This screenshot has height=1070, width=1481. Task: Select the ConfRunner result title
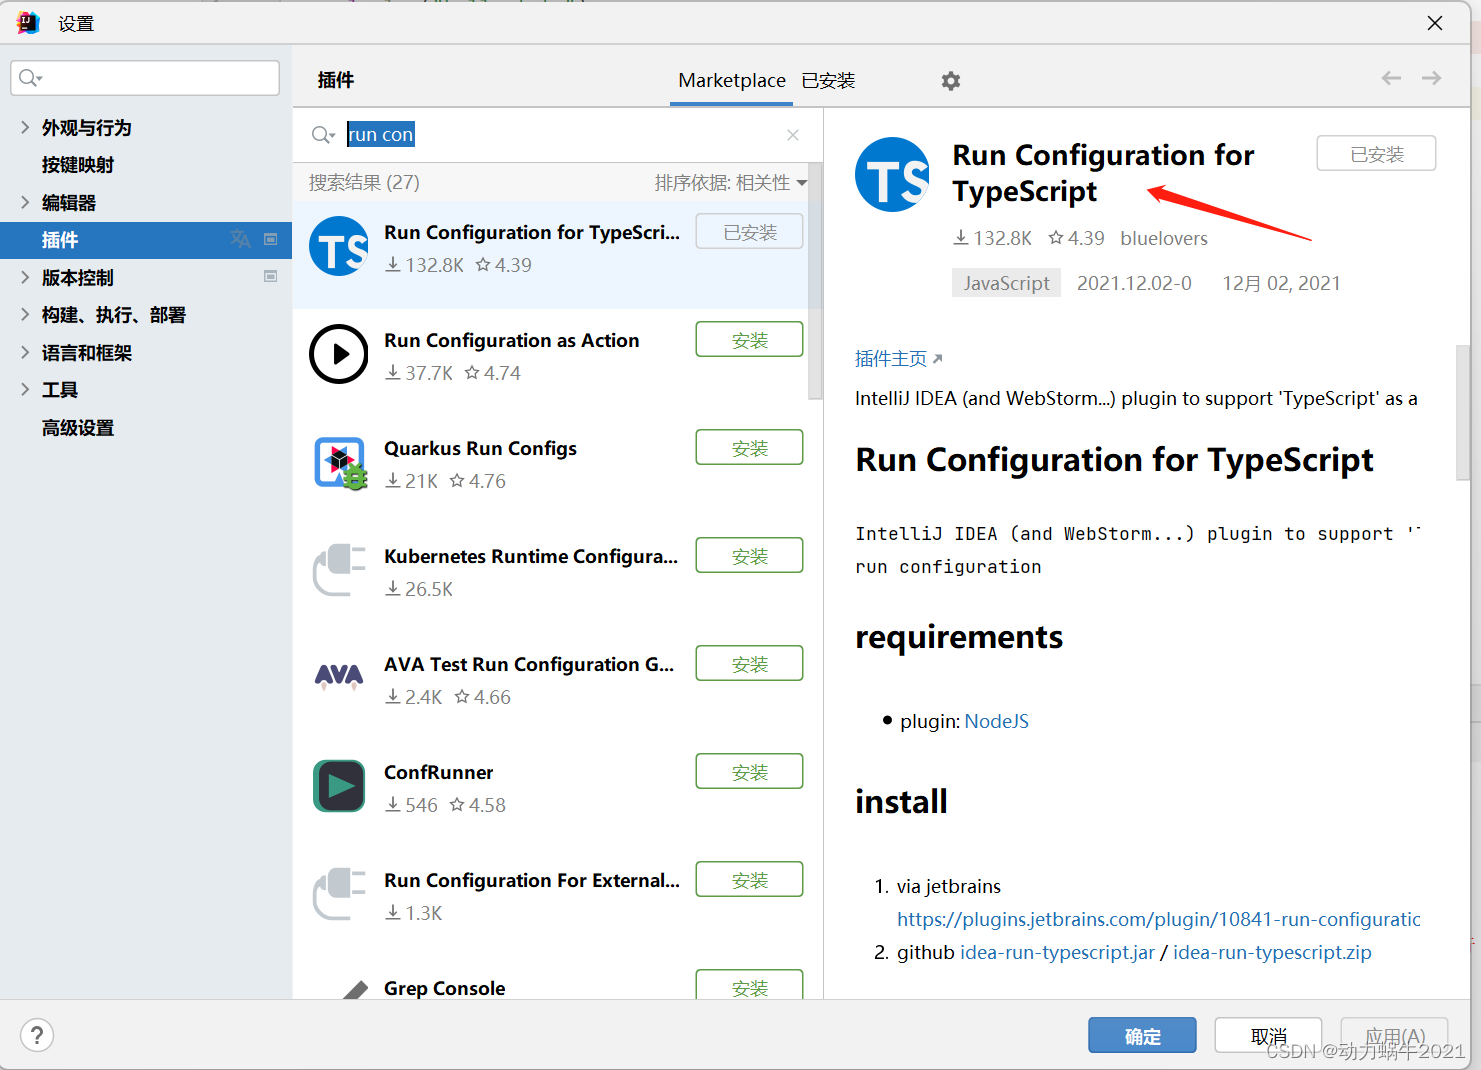click(438, 772)
